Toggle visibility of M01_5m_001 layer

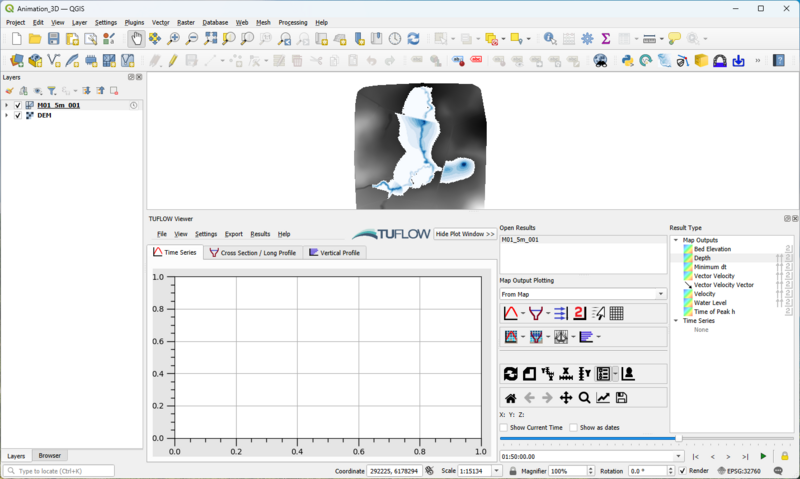pos(18,104)
